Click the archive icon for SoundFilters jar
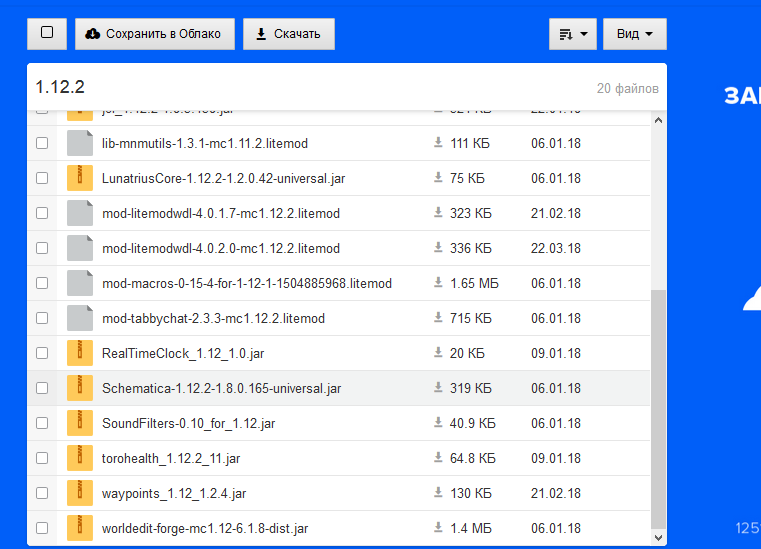The height and width of the screenshot is (549, 761). pos(80,423)
